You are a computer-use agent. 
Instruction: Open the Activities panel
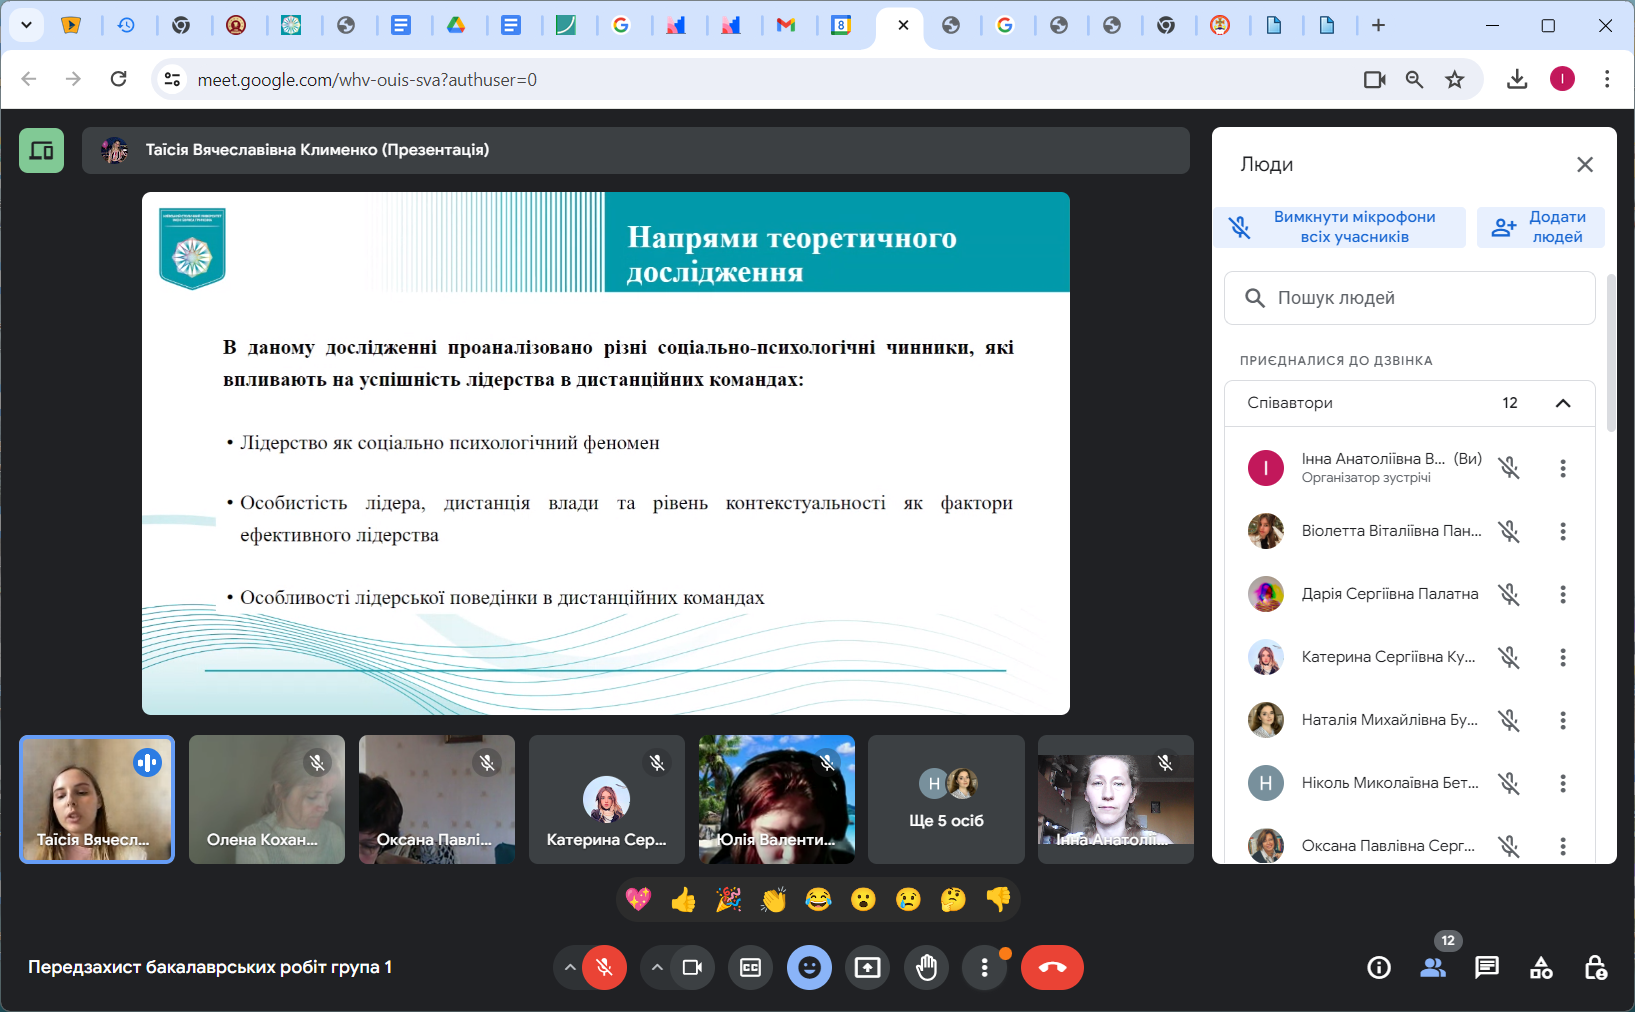(1541, 967)
